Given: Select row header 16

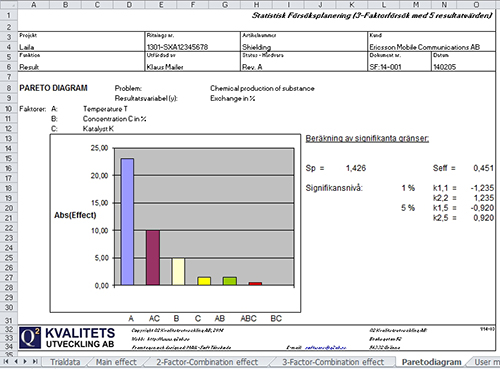Looking at the screenshot, I should (9, 168).
